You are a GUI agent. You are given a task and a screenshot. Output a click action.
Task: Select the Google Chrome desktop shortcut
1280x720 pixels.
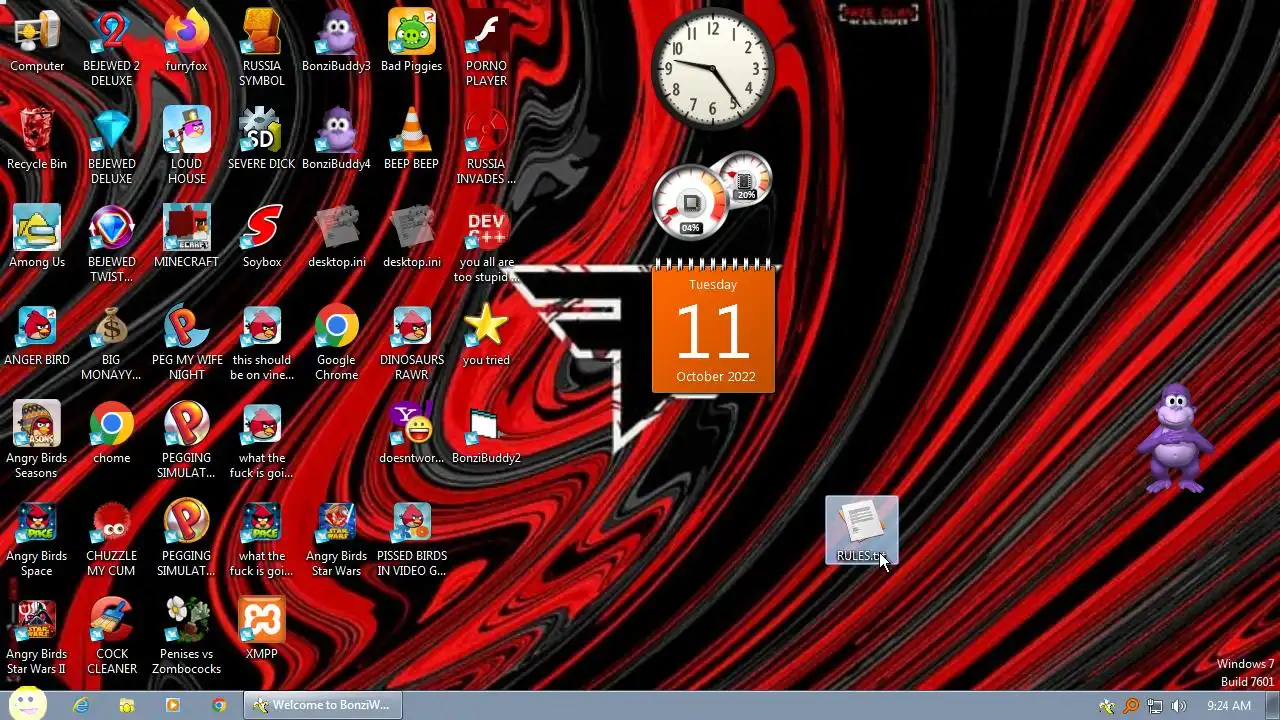click(337, 342)
